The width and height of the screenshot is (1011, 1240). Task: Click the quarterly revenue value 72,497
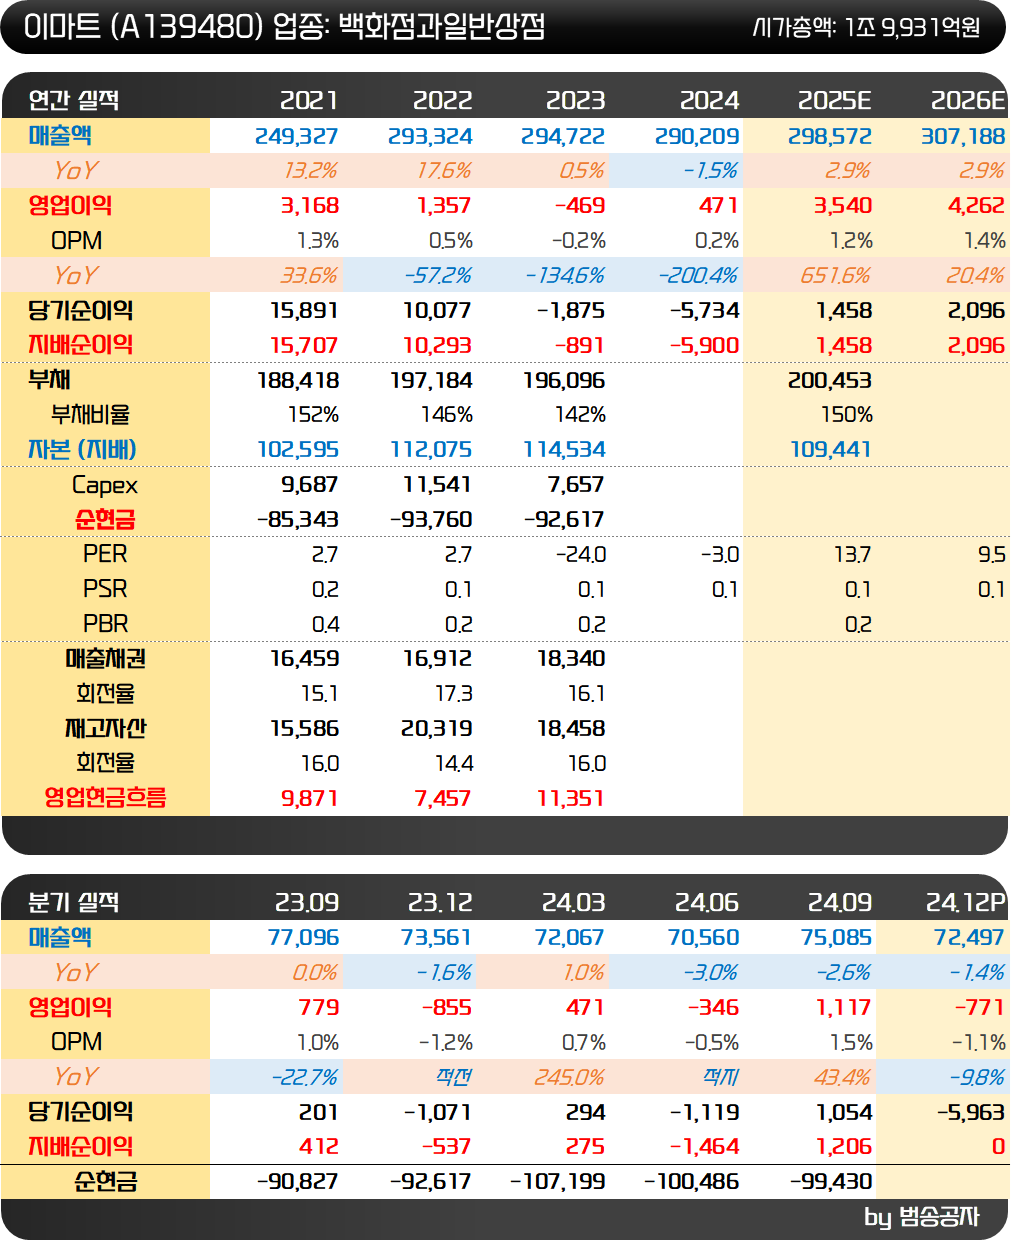(969, 937)
